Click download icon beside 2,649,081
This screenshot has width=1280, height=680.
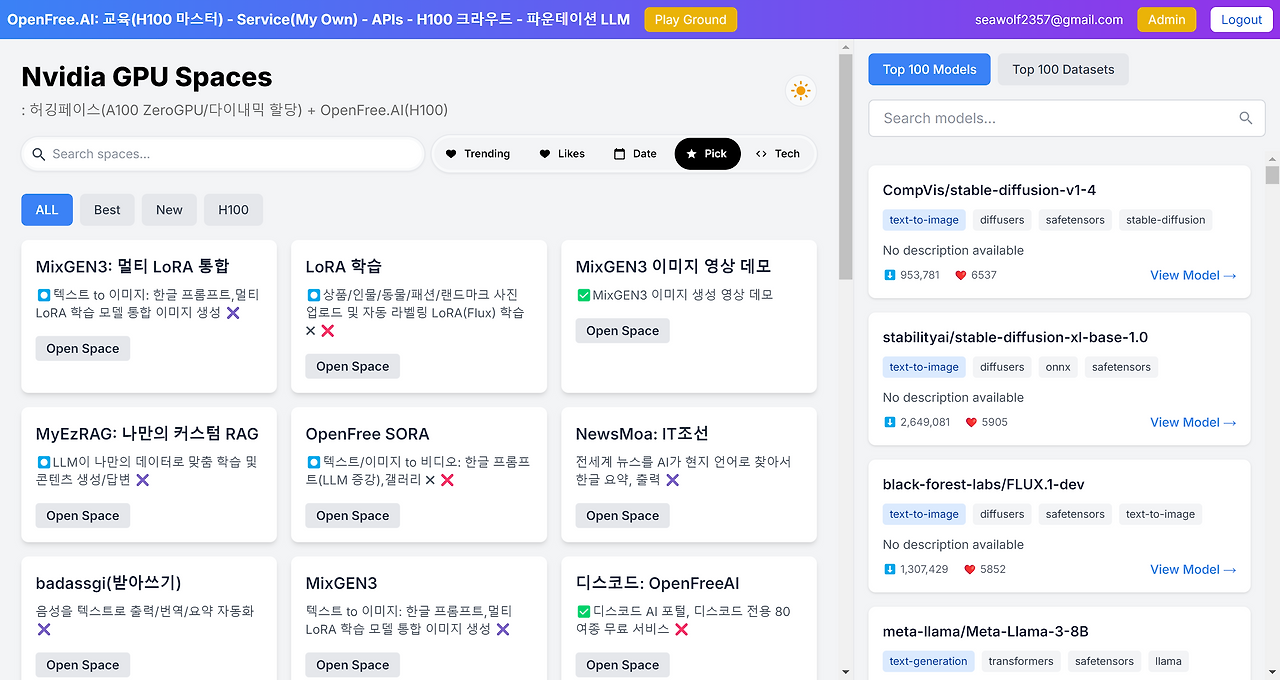click(x=890, y=422)
